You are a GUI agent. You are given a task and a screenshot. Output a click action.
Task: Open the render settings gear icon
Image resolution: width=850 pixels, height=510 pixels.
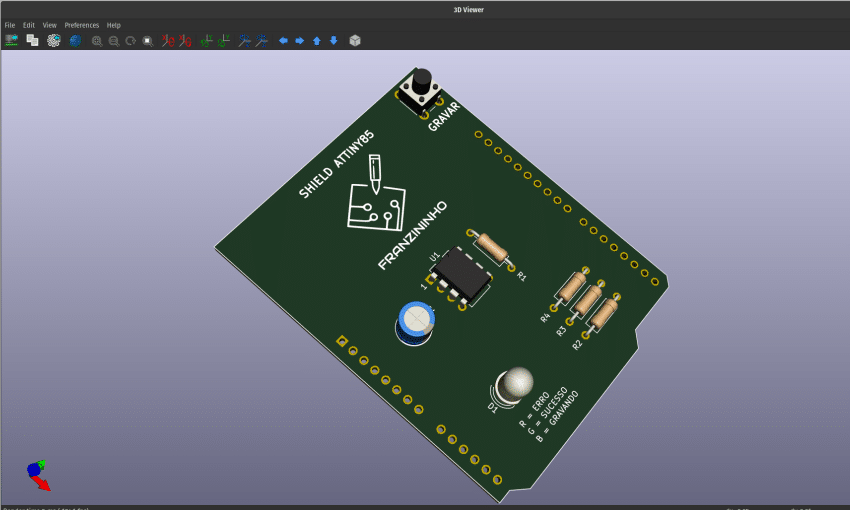(54, 41)
